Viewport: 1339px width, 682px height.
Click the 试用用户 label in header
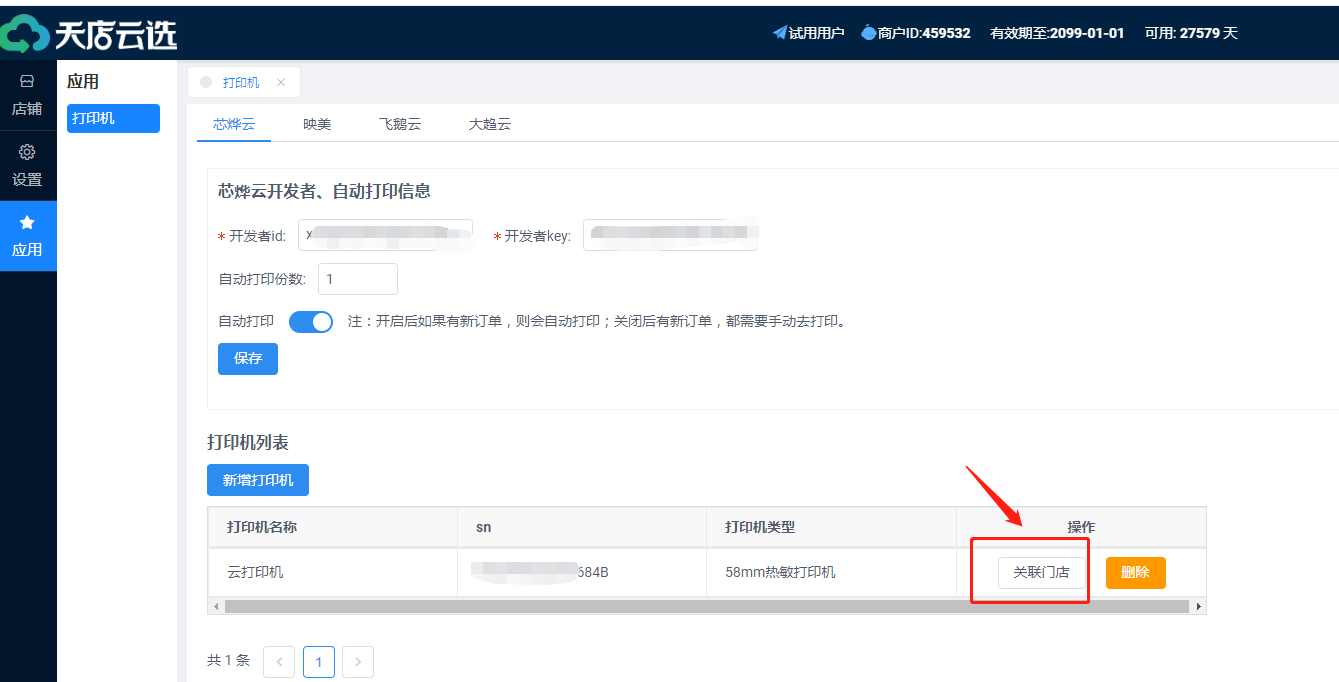point(817,33)
